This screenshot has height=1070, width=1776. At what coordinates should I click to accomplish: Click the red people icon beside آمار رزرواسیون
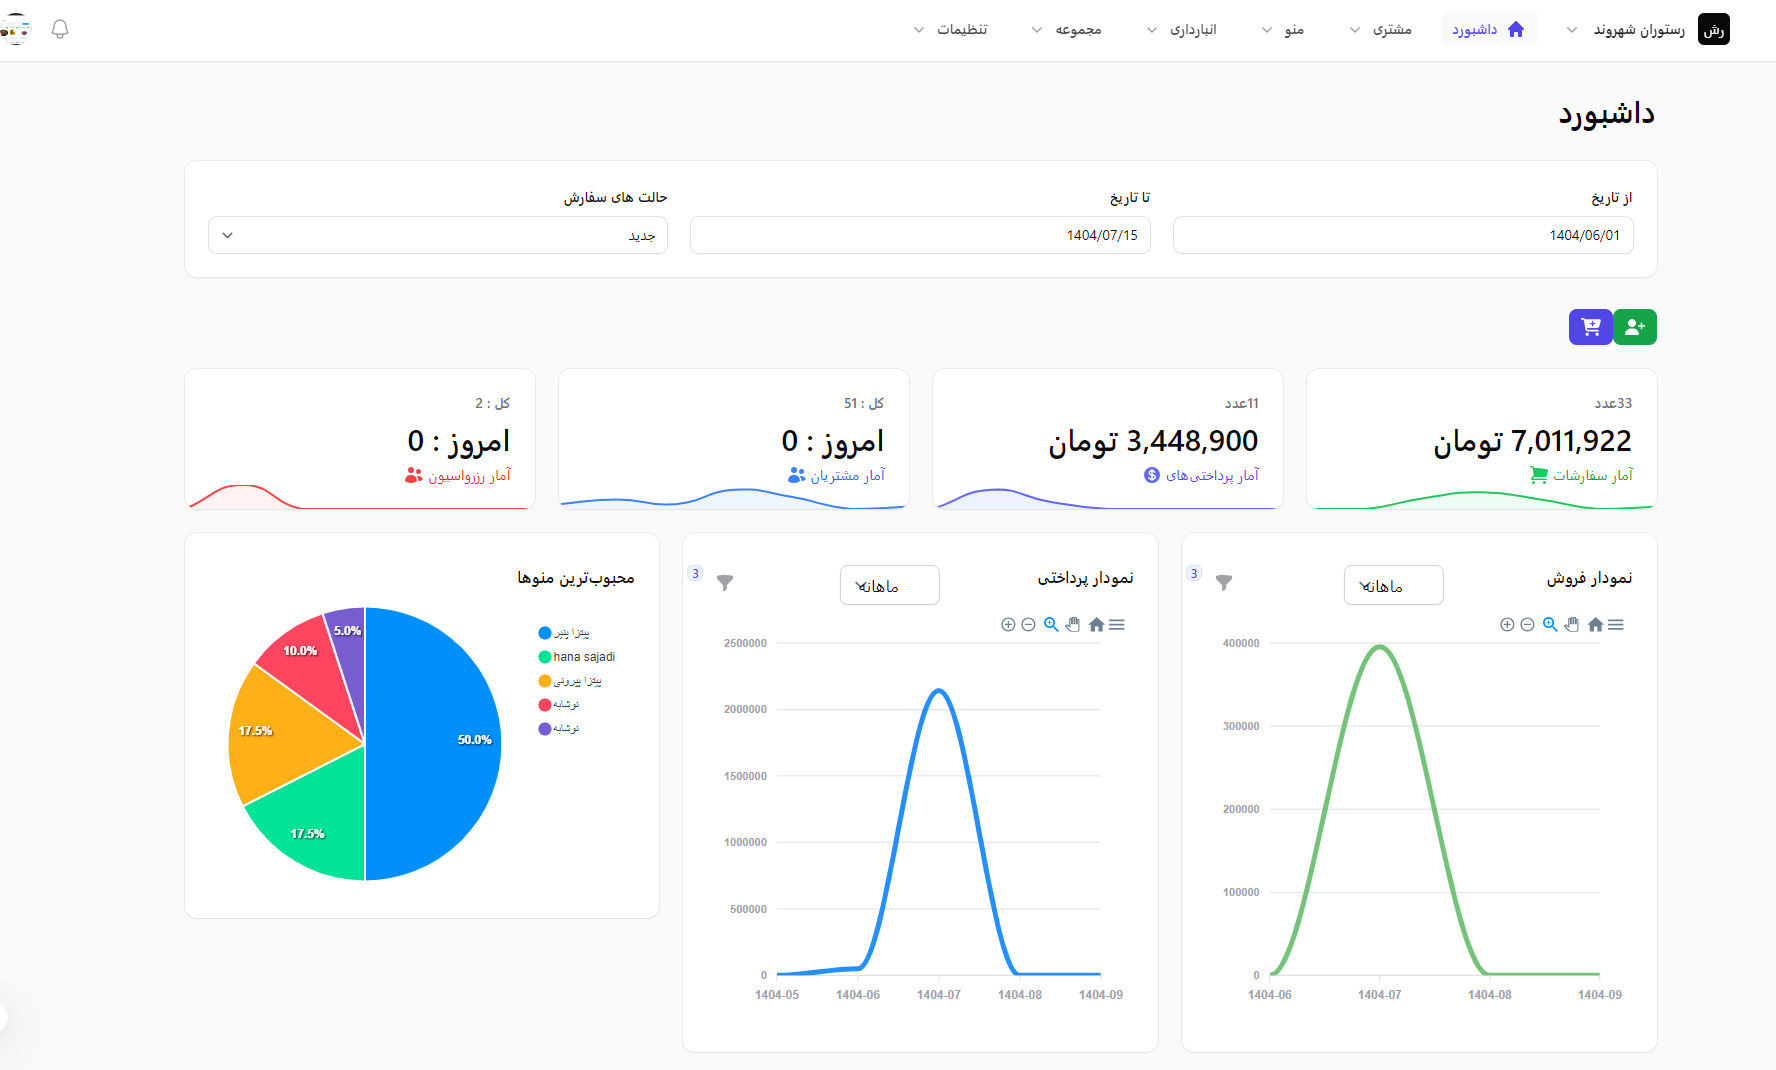414,475
